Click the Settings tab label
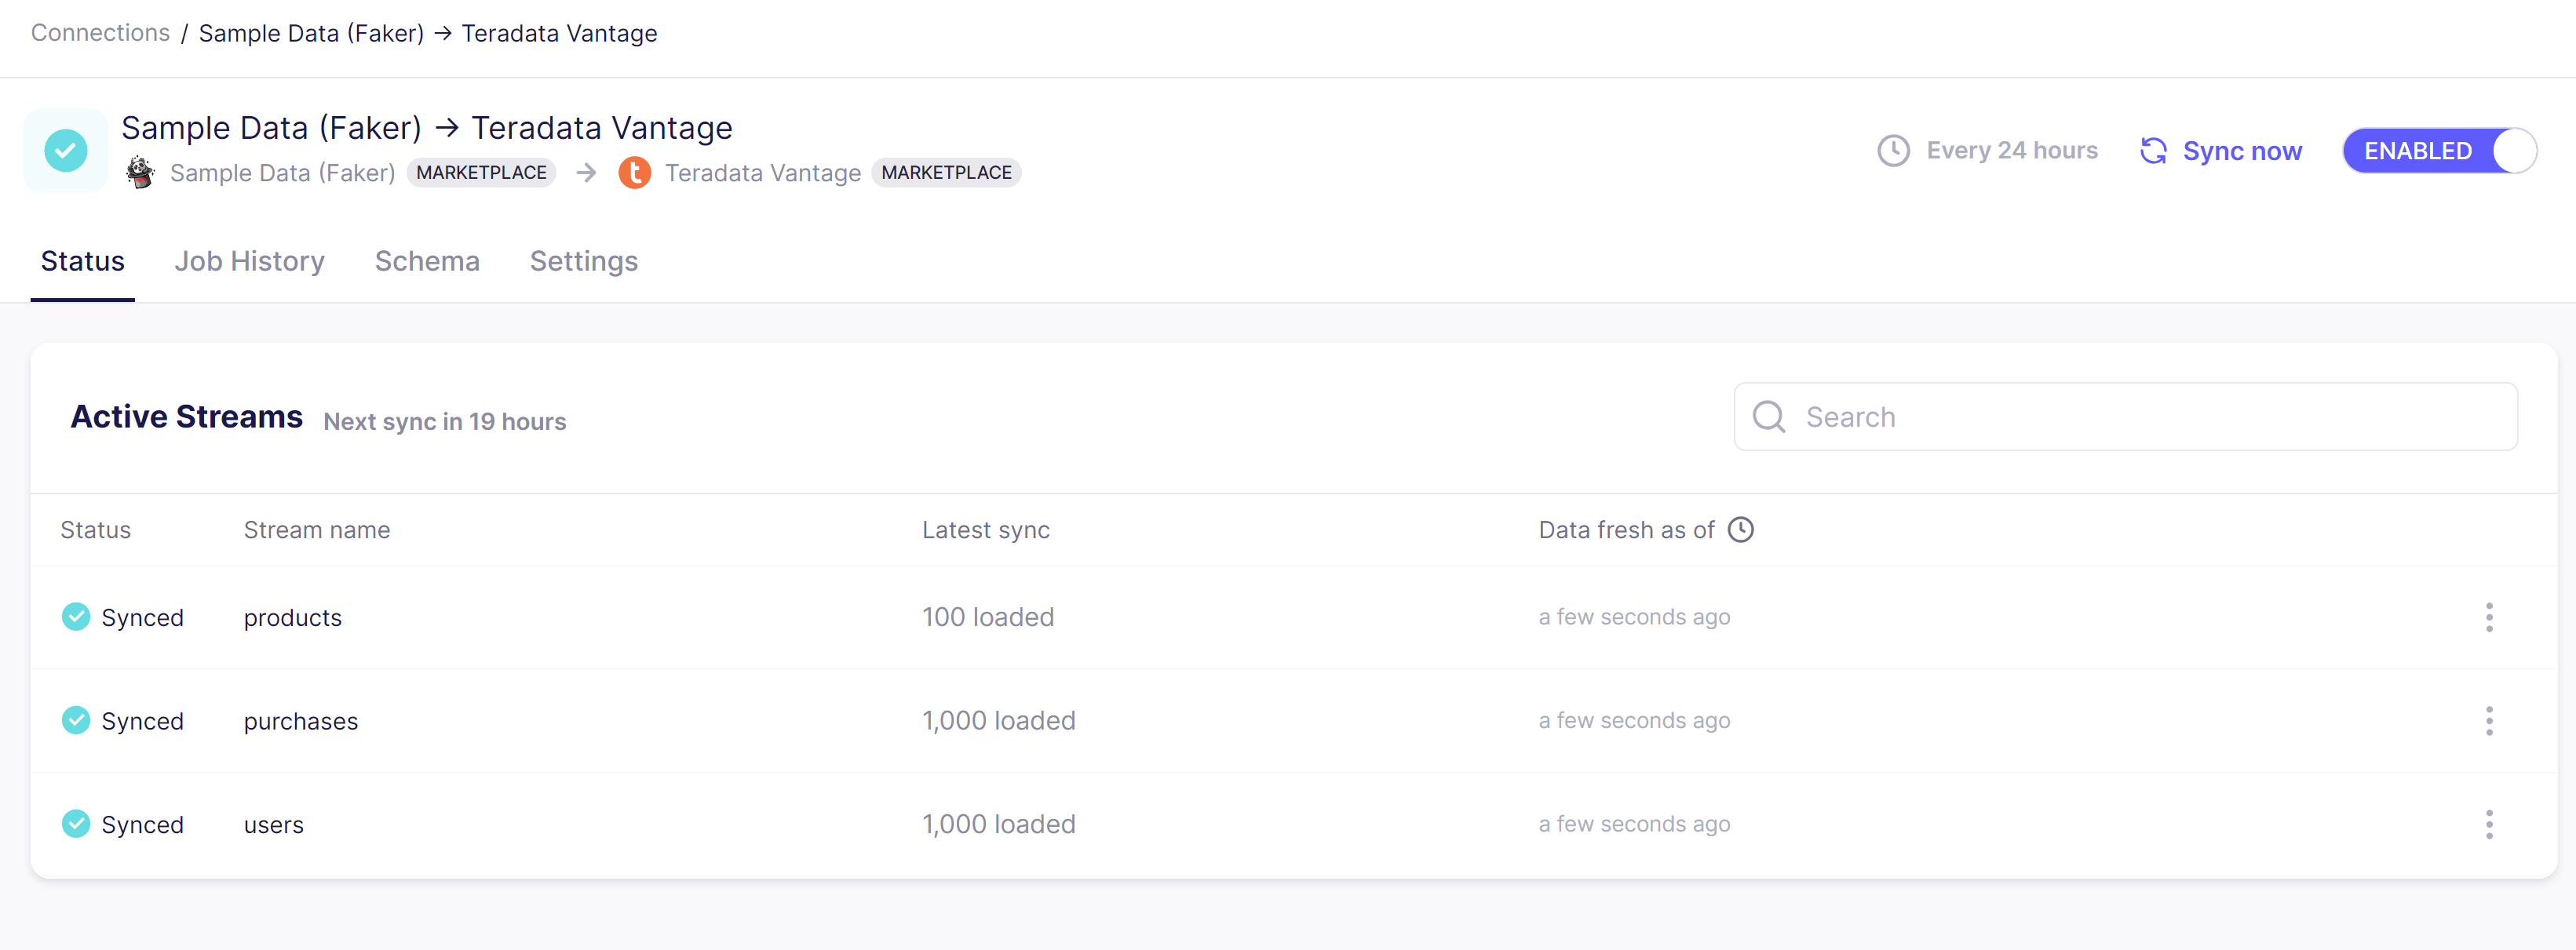2576x950 pixels. pos(583,259)
